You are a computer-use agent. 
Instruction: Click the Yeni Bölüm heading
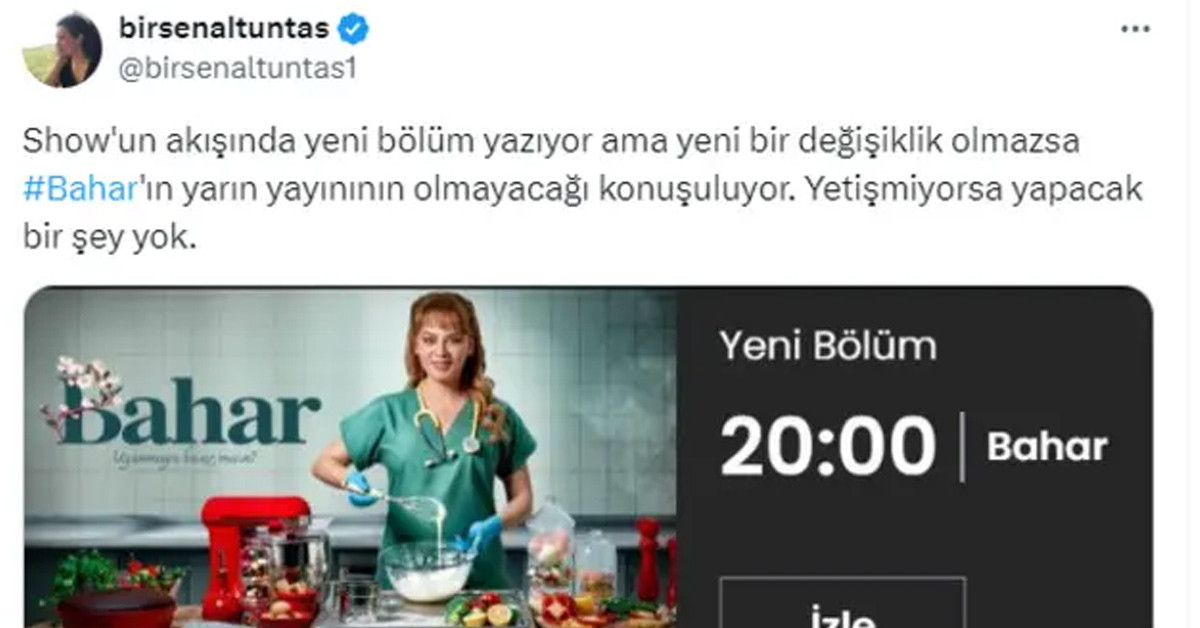828,346
